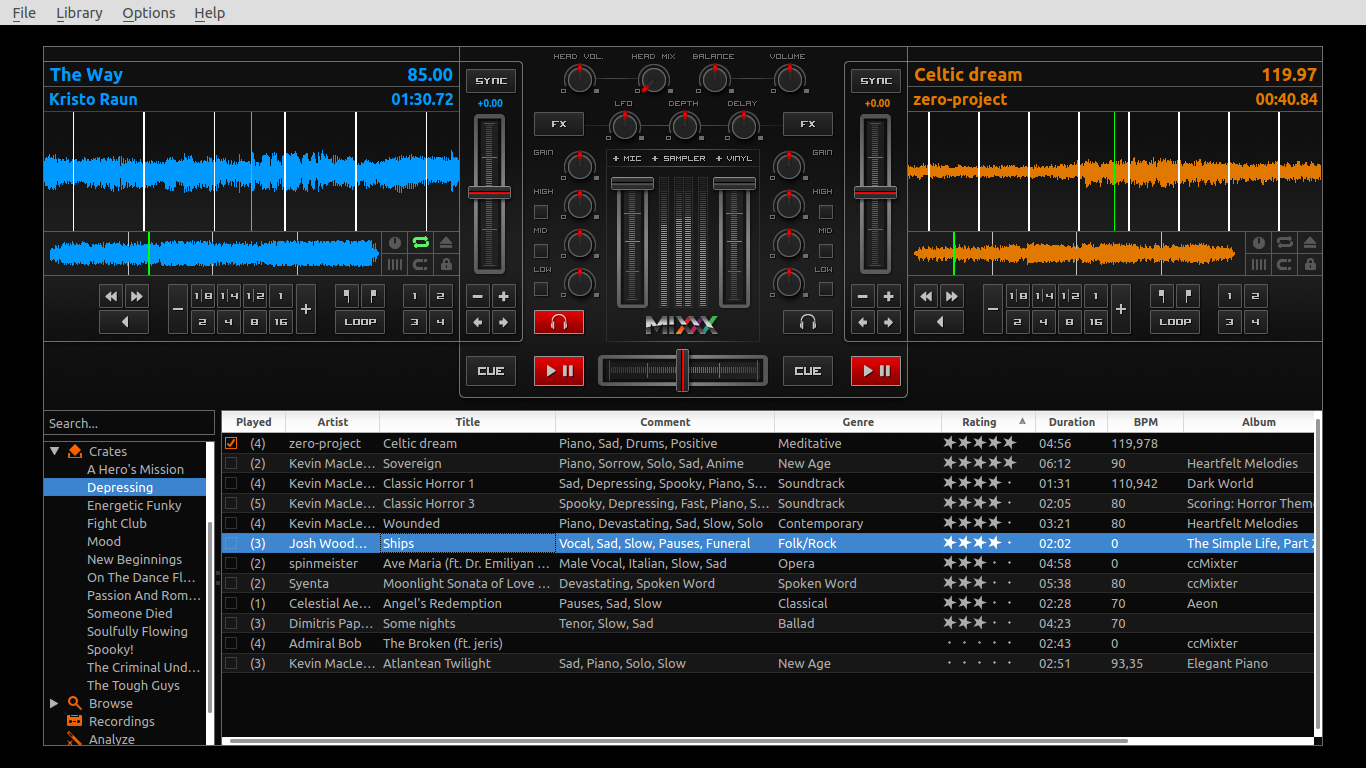Expand the Browse tree node
The image size is (1366, 768).
(55, 703)
